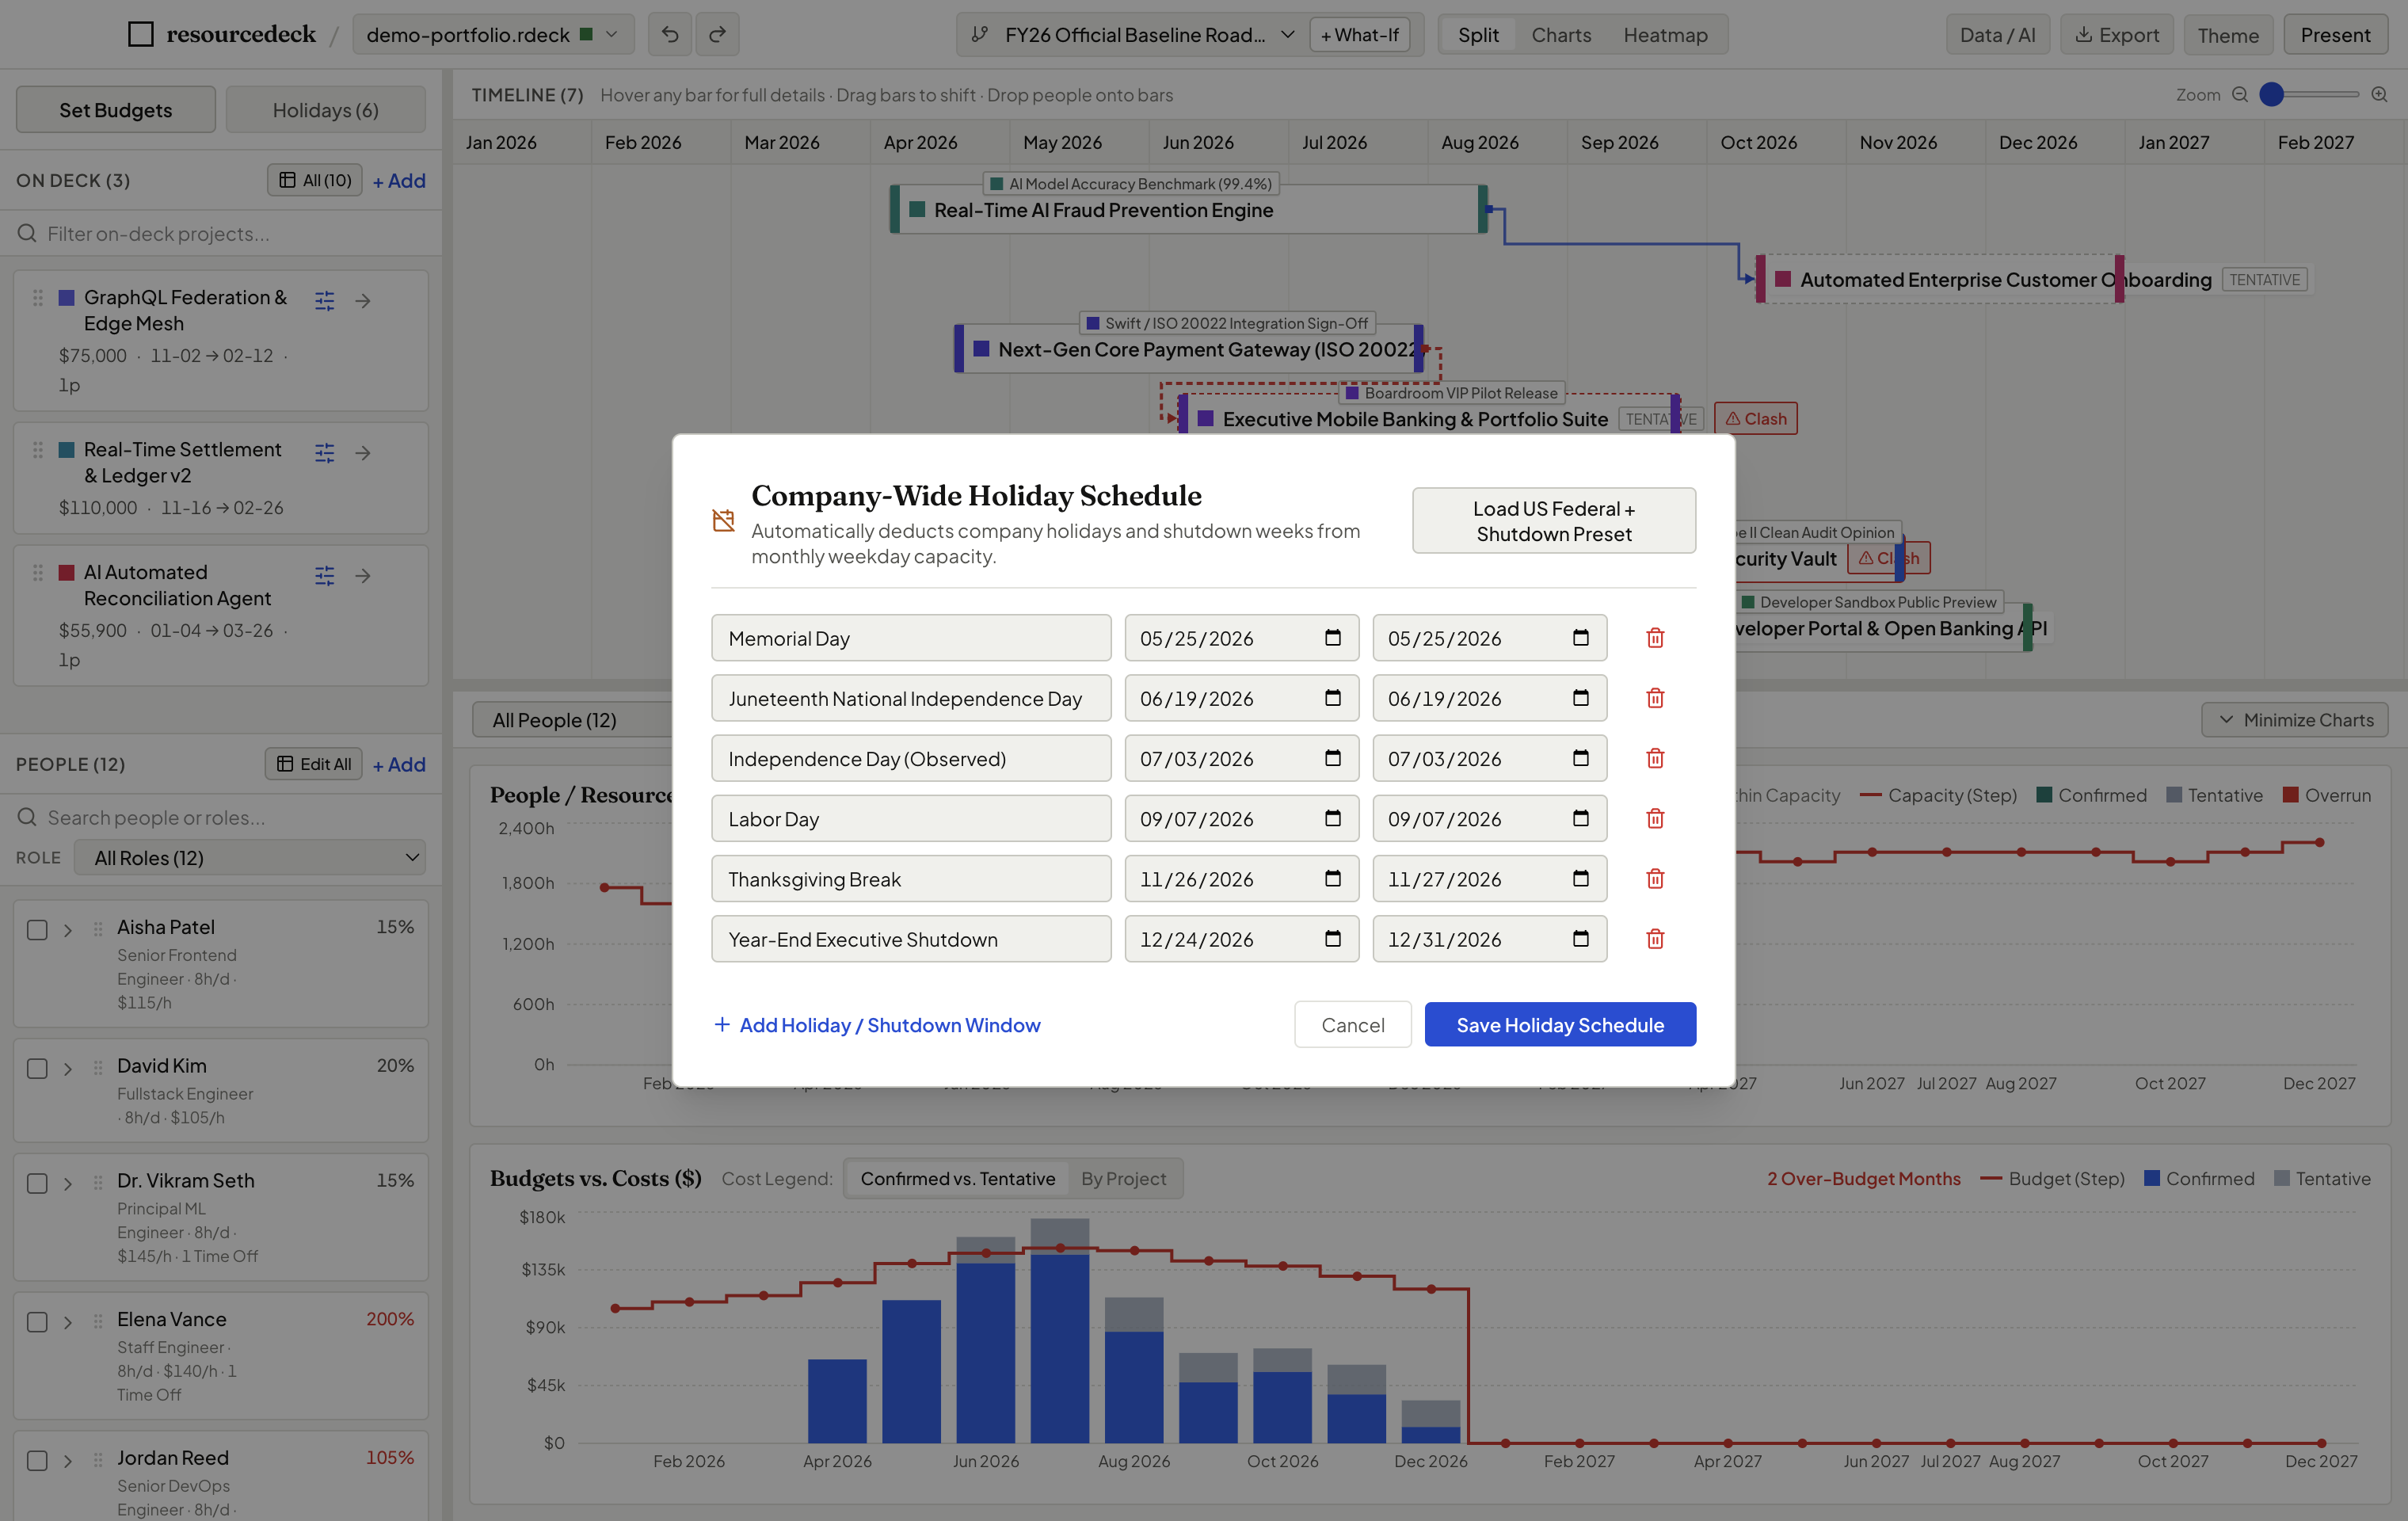Click Minimize Charts collapse button
Image resolution: width=2408 pixels, height=1521 pixels.
(2295, 720)
